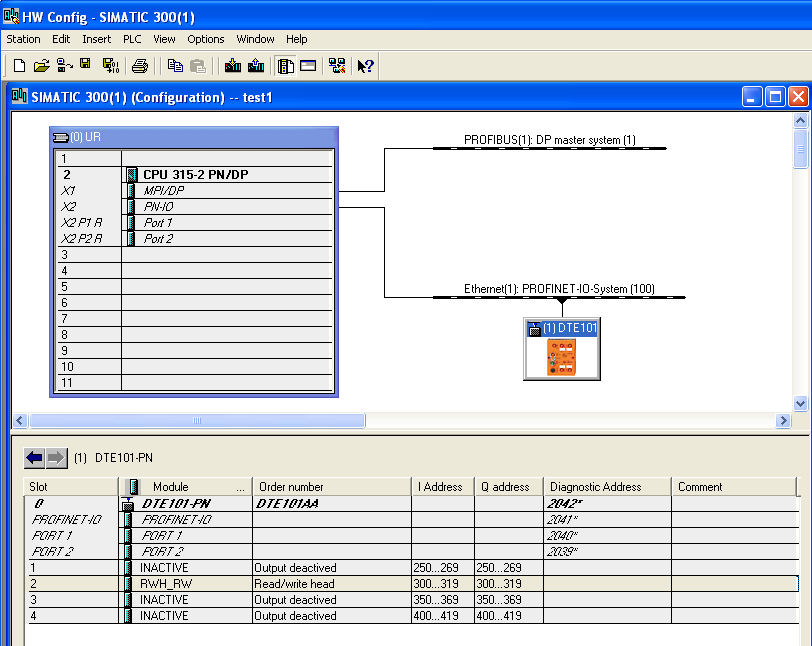812x646 pixels.
Task: Click the Paste toolbar icon
Action: [198, 66]
